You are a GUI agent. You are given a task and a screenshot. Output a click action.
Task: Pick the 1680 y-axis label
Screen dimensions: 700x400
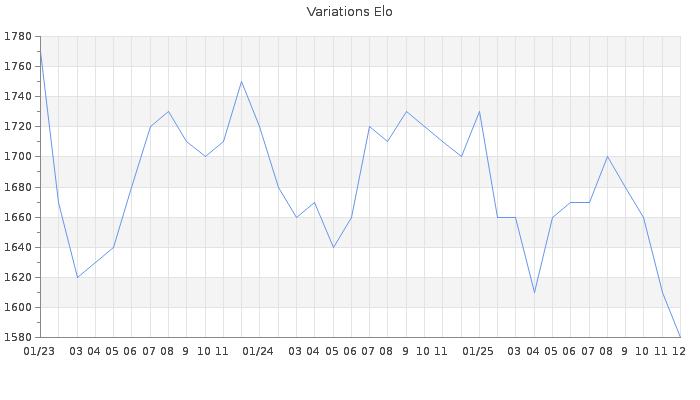click(18, 187)
